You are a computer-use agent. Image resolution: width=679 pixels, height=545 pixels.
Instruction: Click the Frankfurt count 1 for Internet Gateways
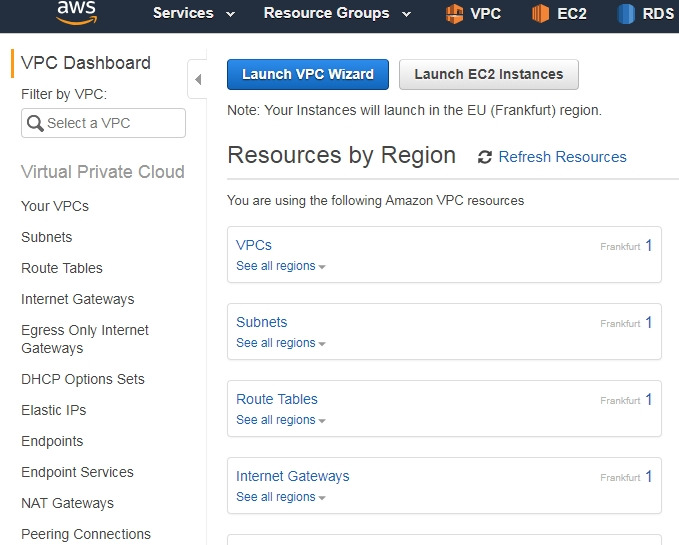(649, 477)
